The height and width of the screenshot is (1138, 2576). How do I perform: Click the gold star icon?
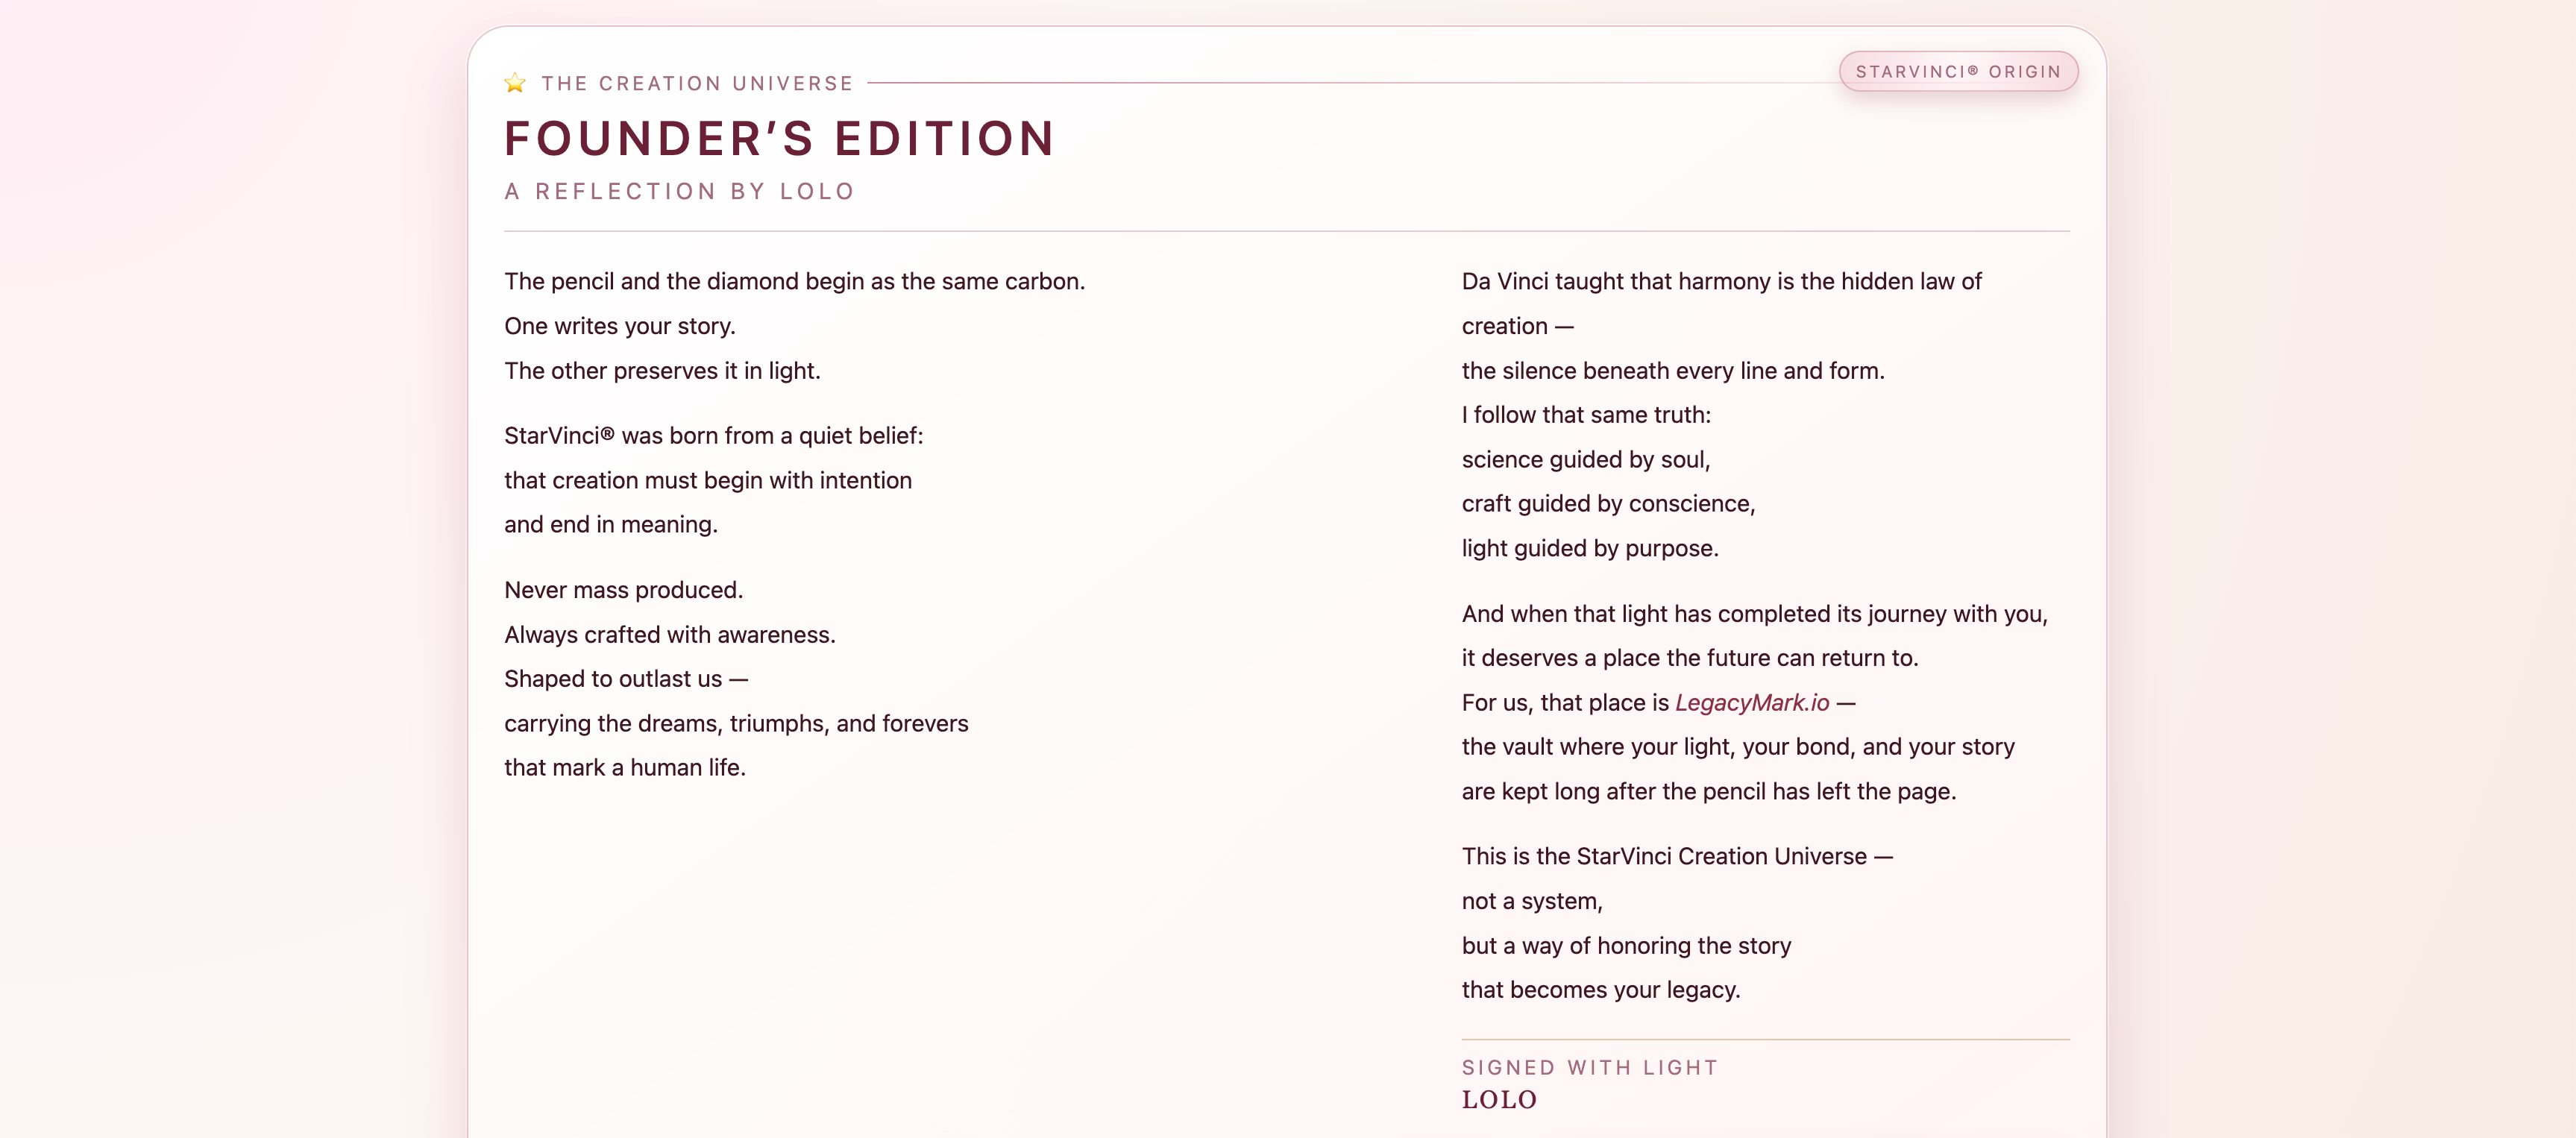[515, 83]
